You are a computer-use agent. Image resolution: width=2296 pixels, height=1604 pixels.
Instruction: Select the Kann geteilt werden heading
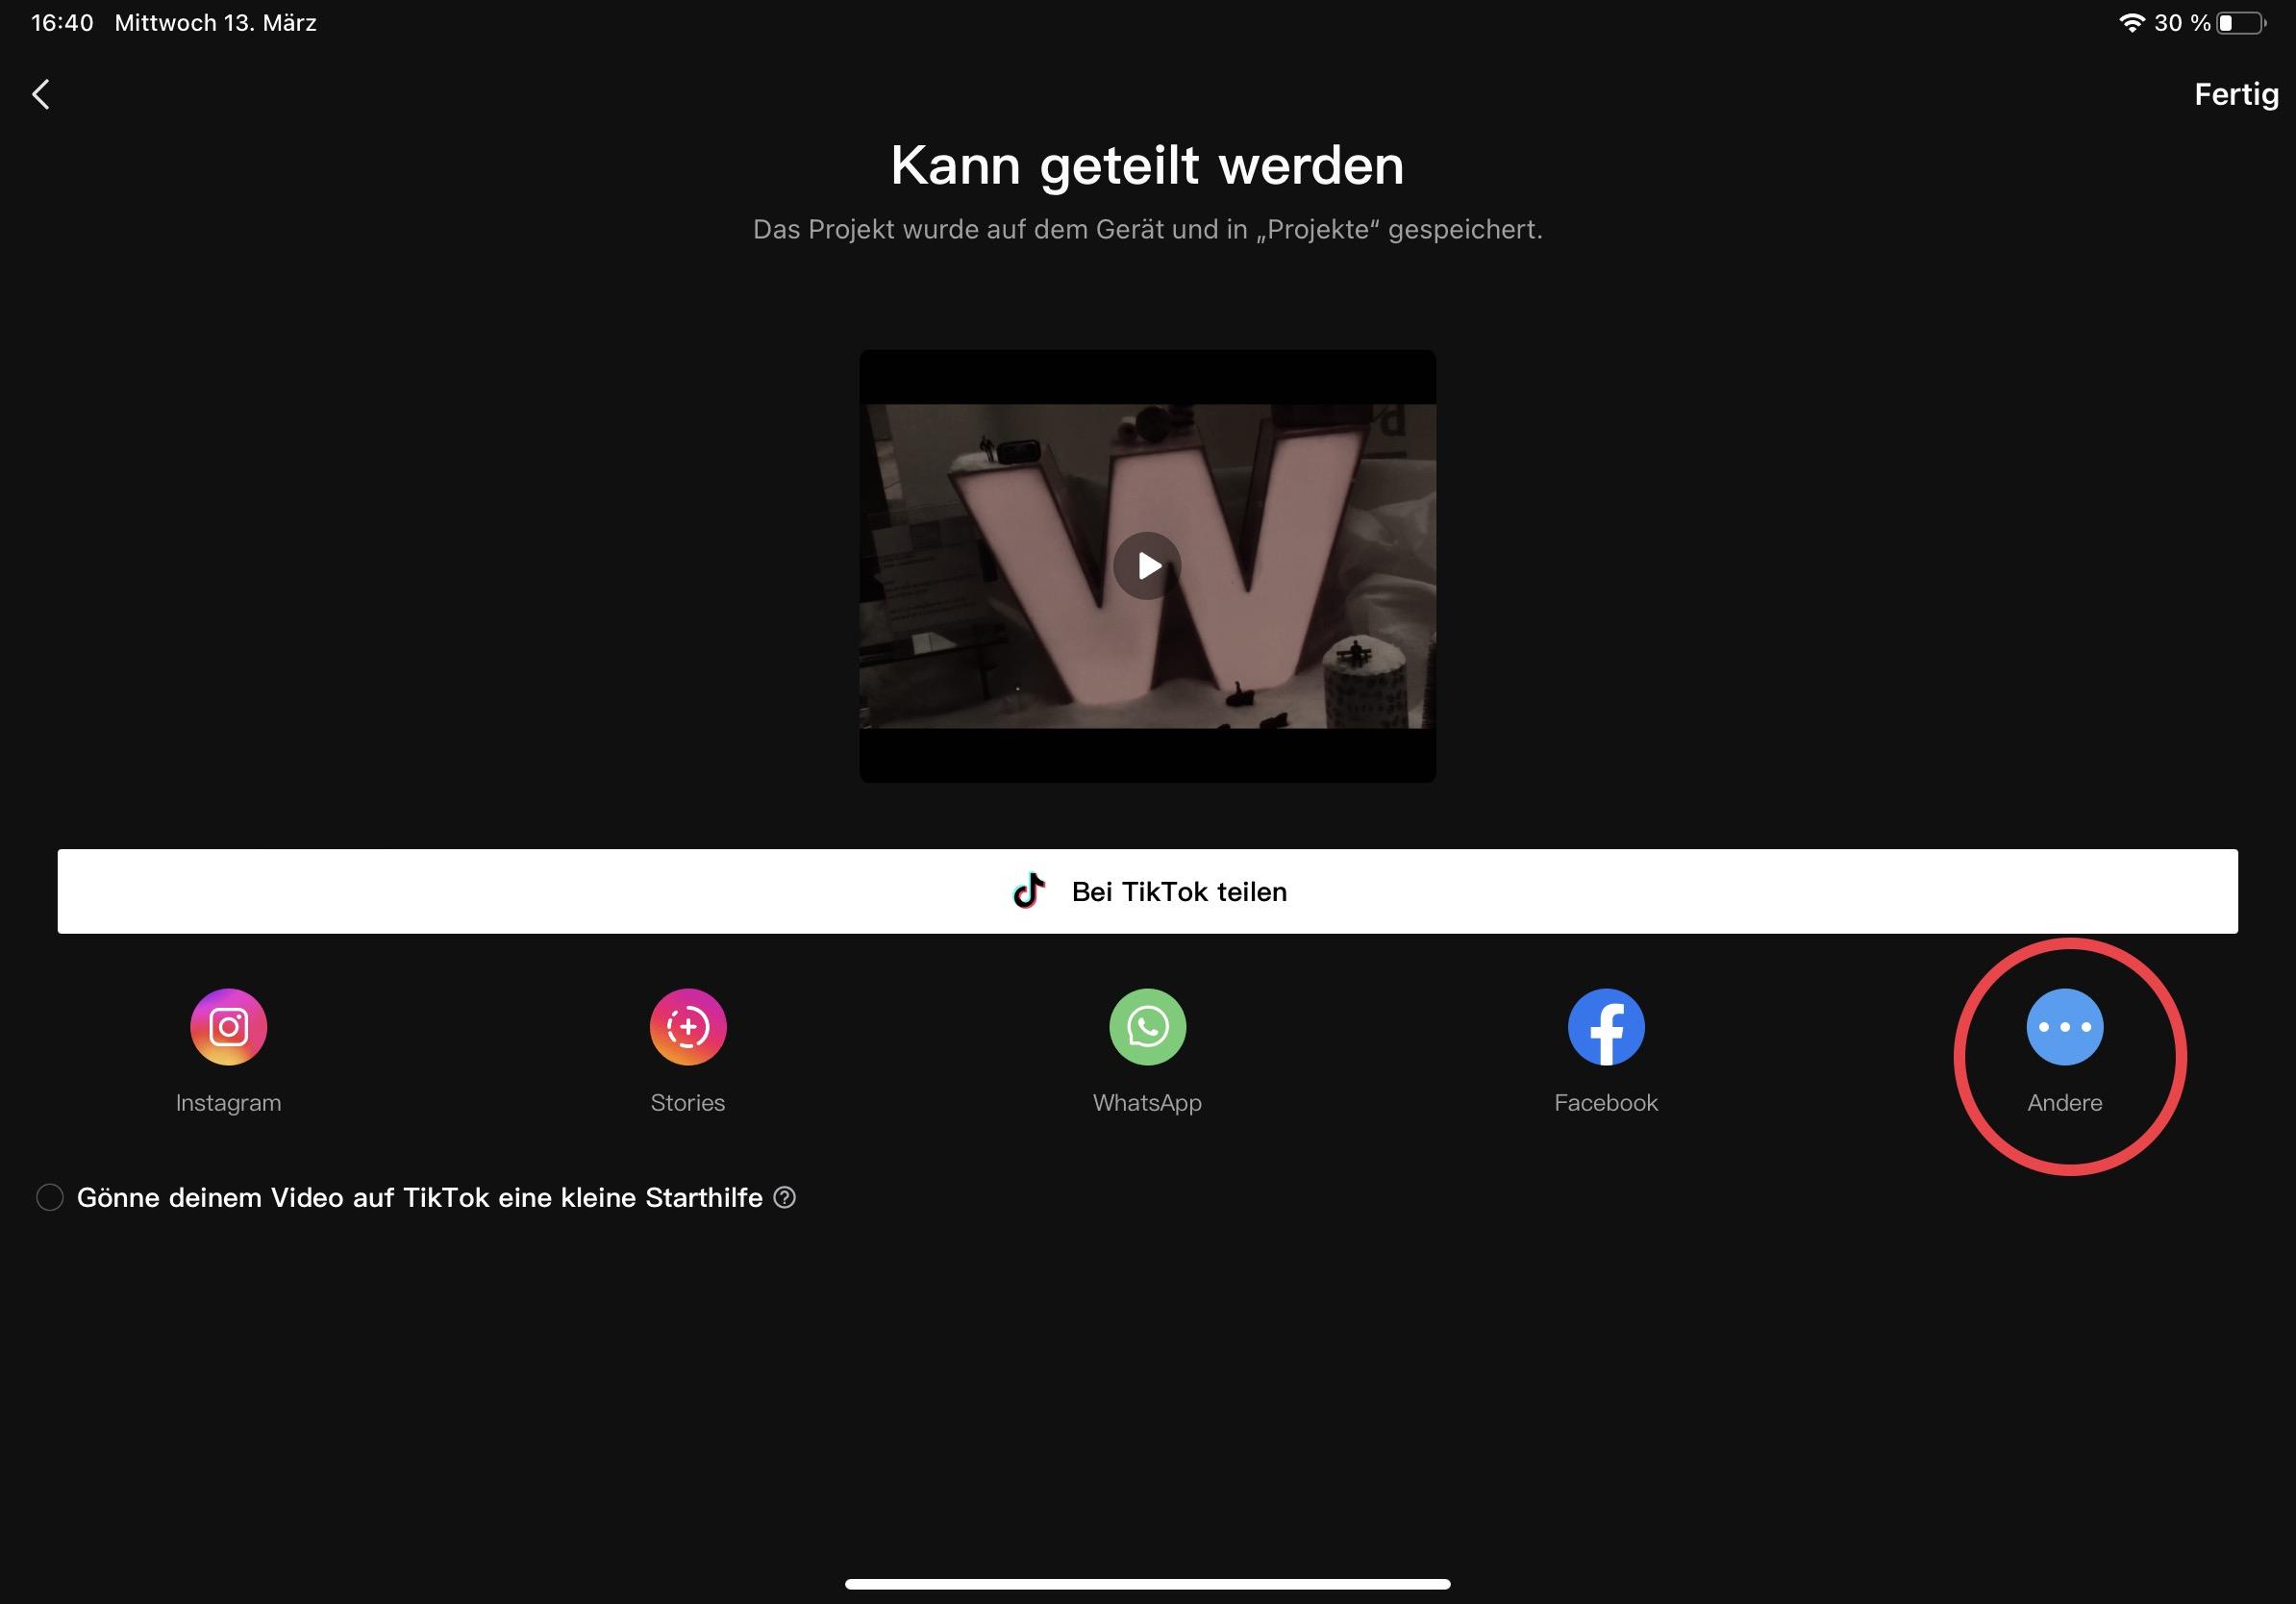1146,164
